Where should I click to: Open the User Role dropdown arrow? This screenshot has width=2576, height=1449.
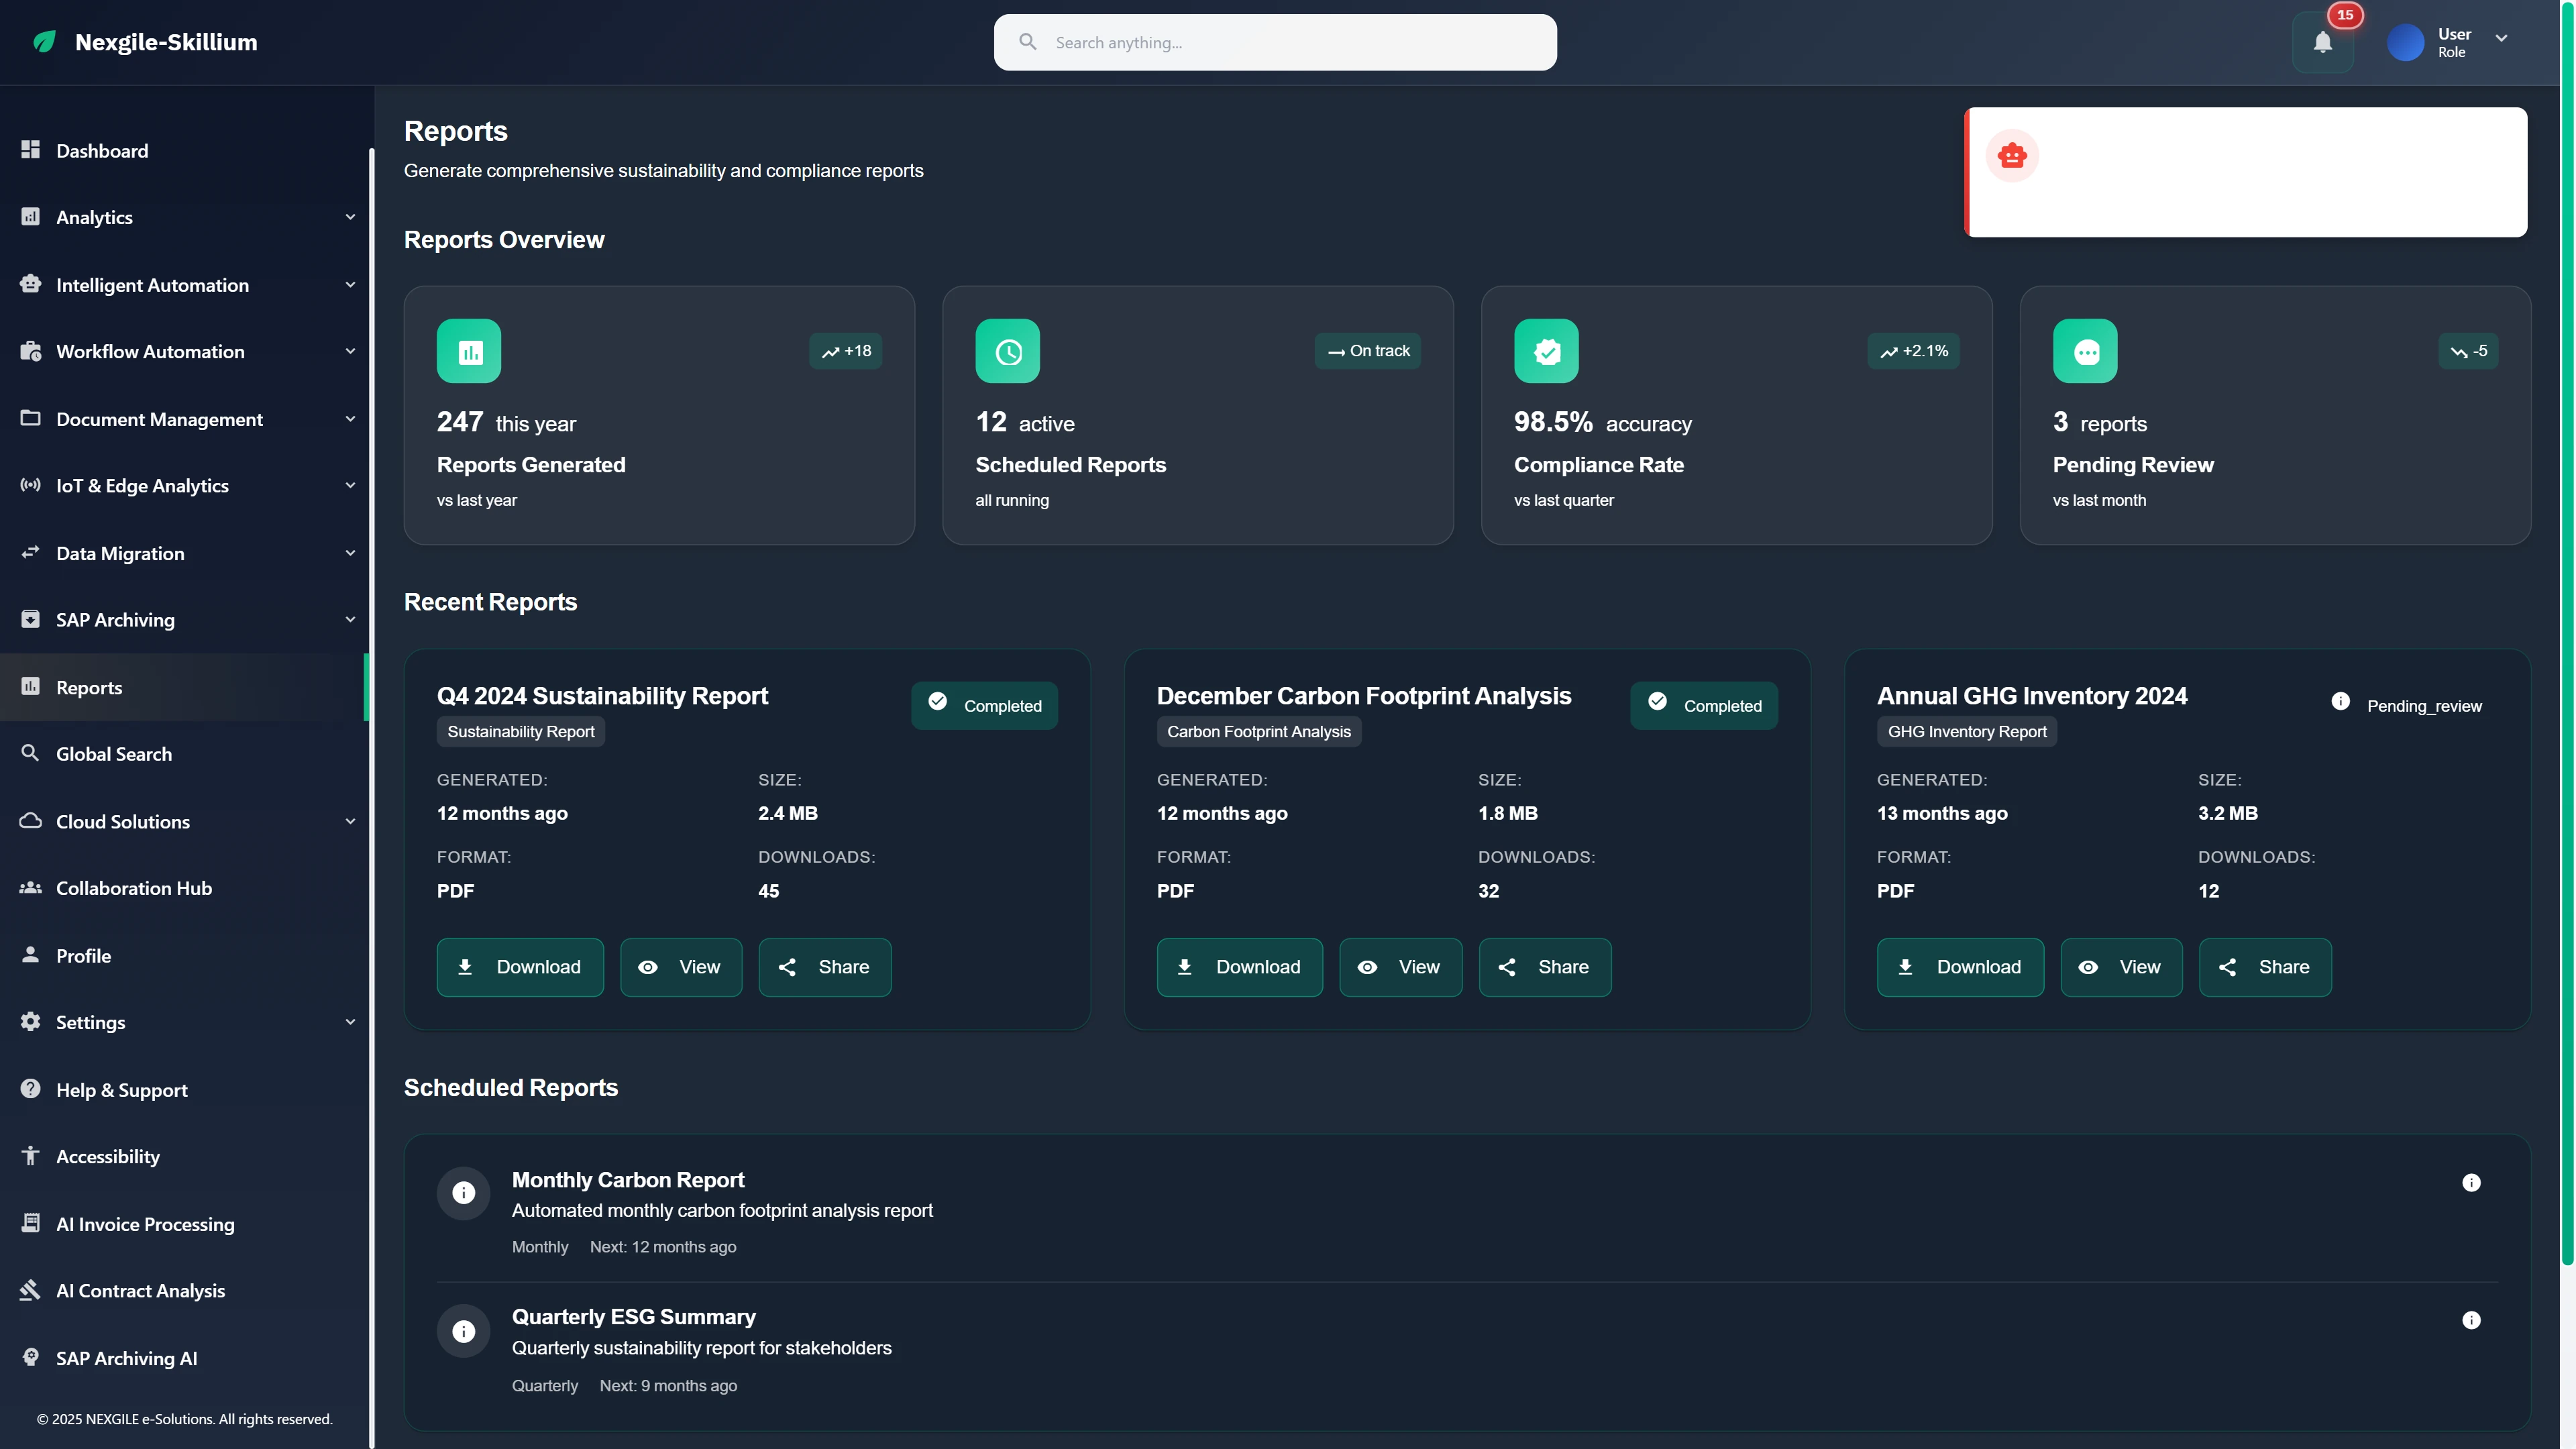(2503, 38)
